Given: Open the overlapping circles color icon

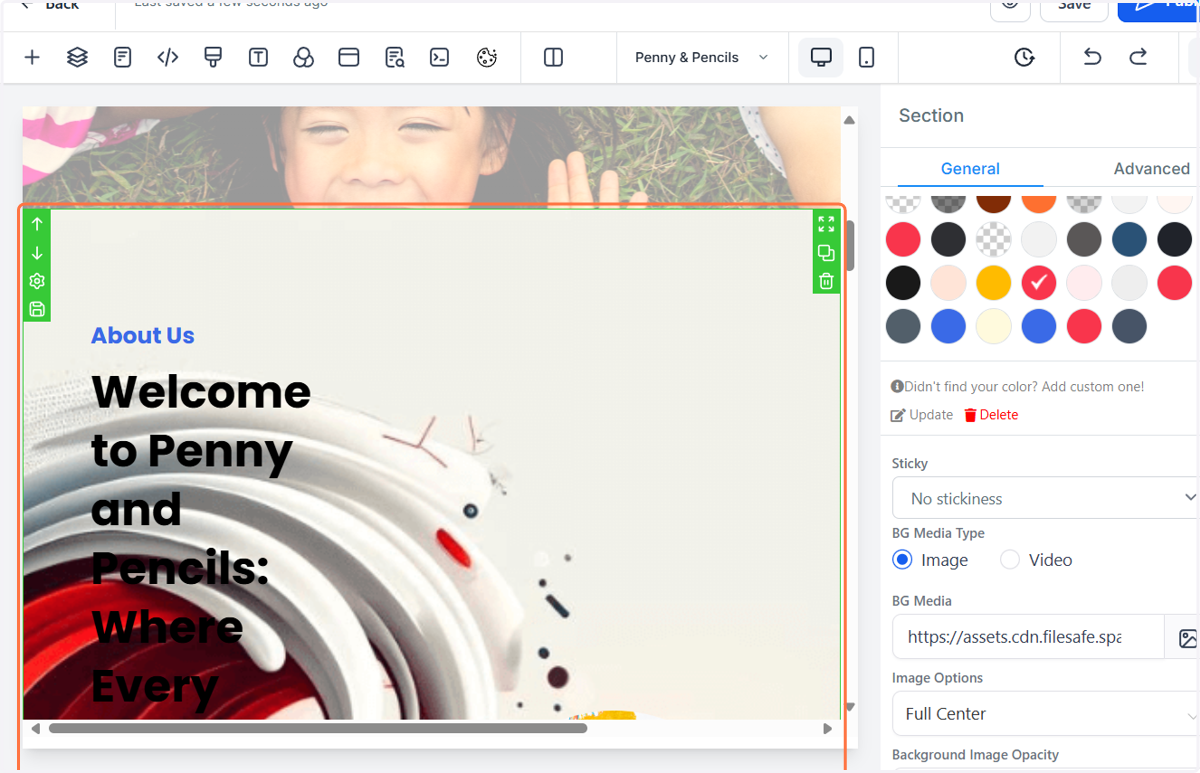Looking at the screenshot, I should pyautogui.click(x=303, y=58).
